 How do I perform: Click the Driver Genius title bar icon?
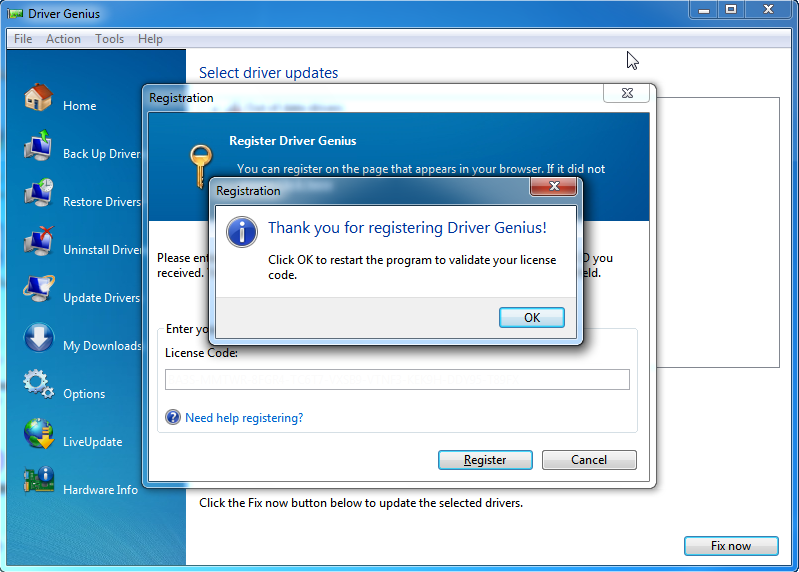click(15, 14)
